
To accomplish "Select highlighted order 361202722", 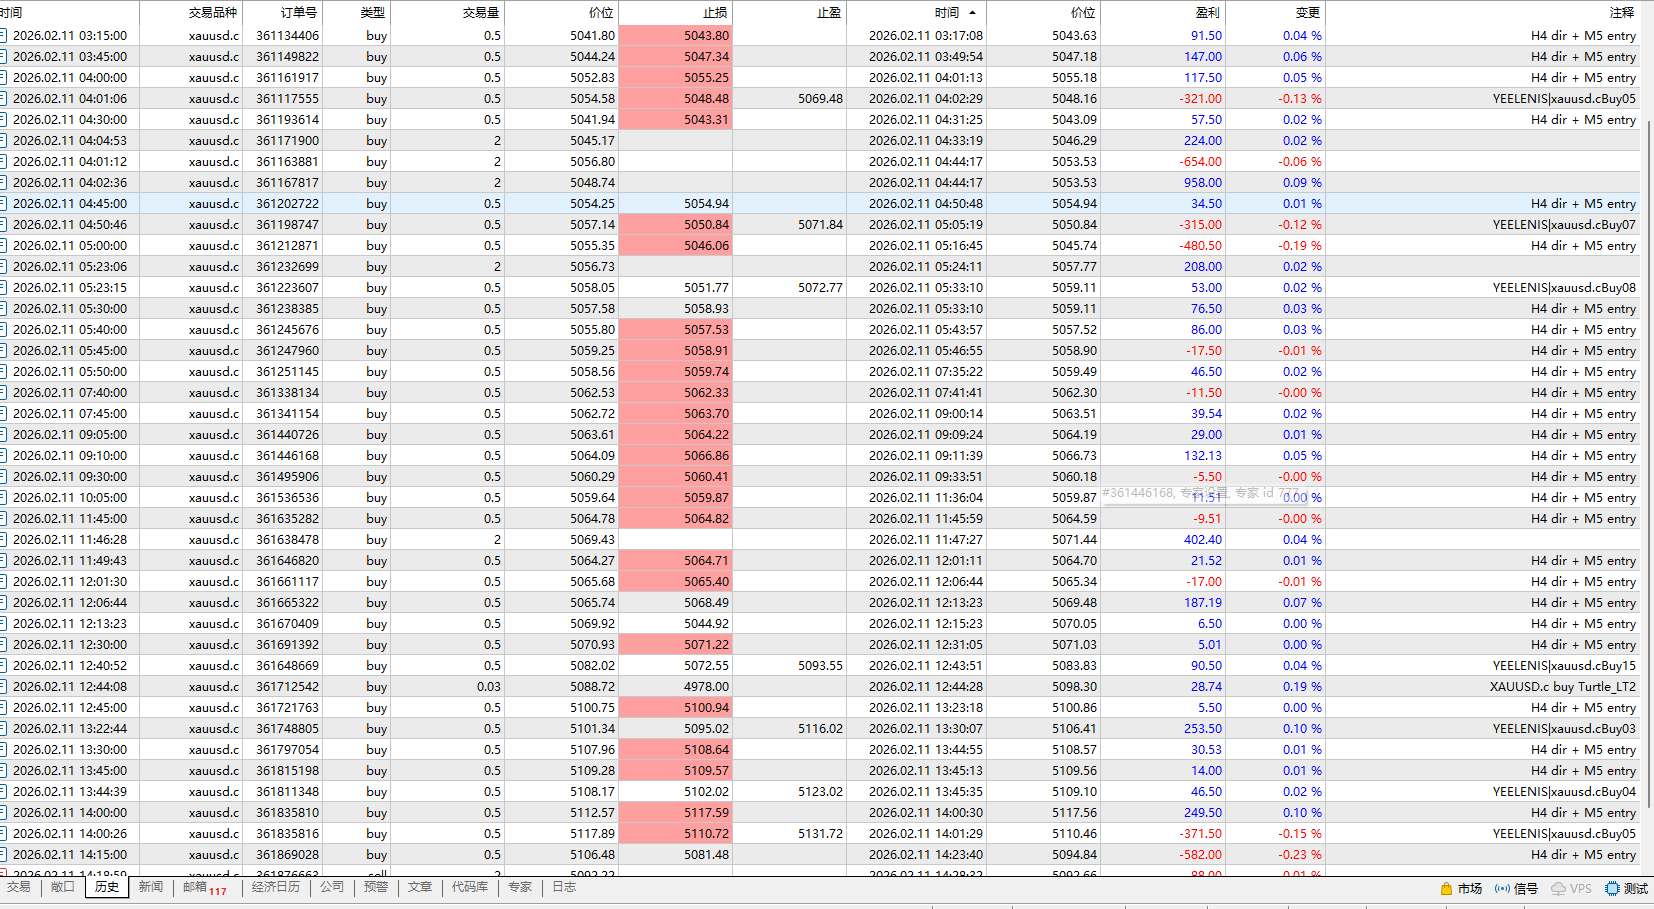I will coord(287,203).
